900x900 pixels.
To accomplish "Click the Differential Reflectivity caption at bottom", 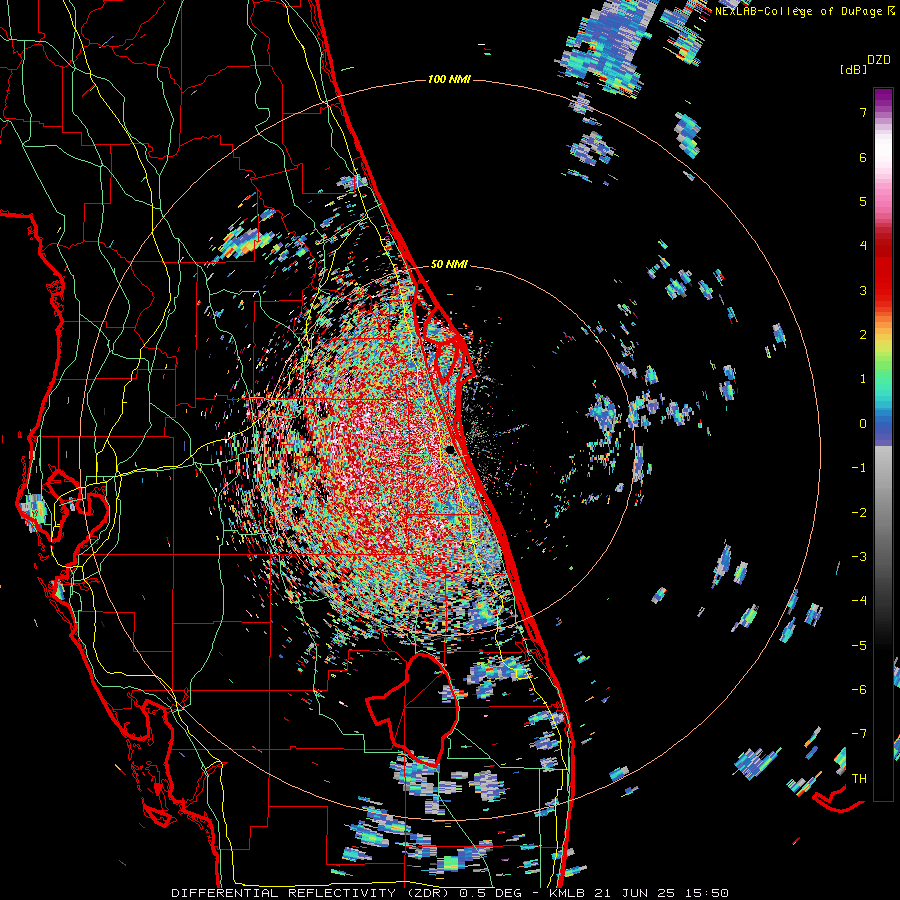I will click(x=450, y=893).
